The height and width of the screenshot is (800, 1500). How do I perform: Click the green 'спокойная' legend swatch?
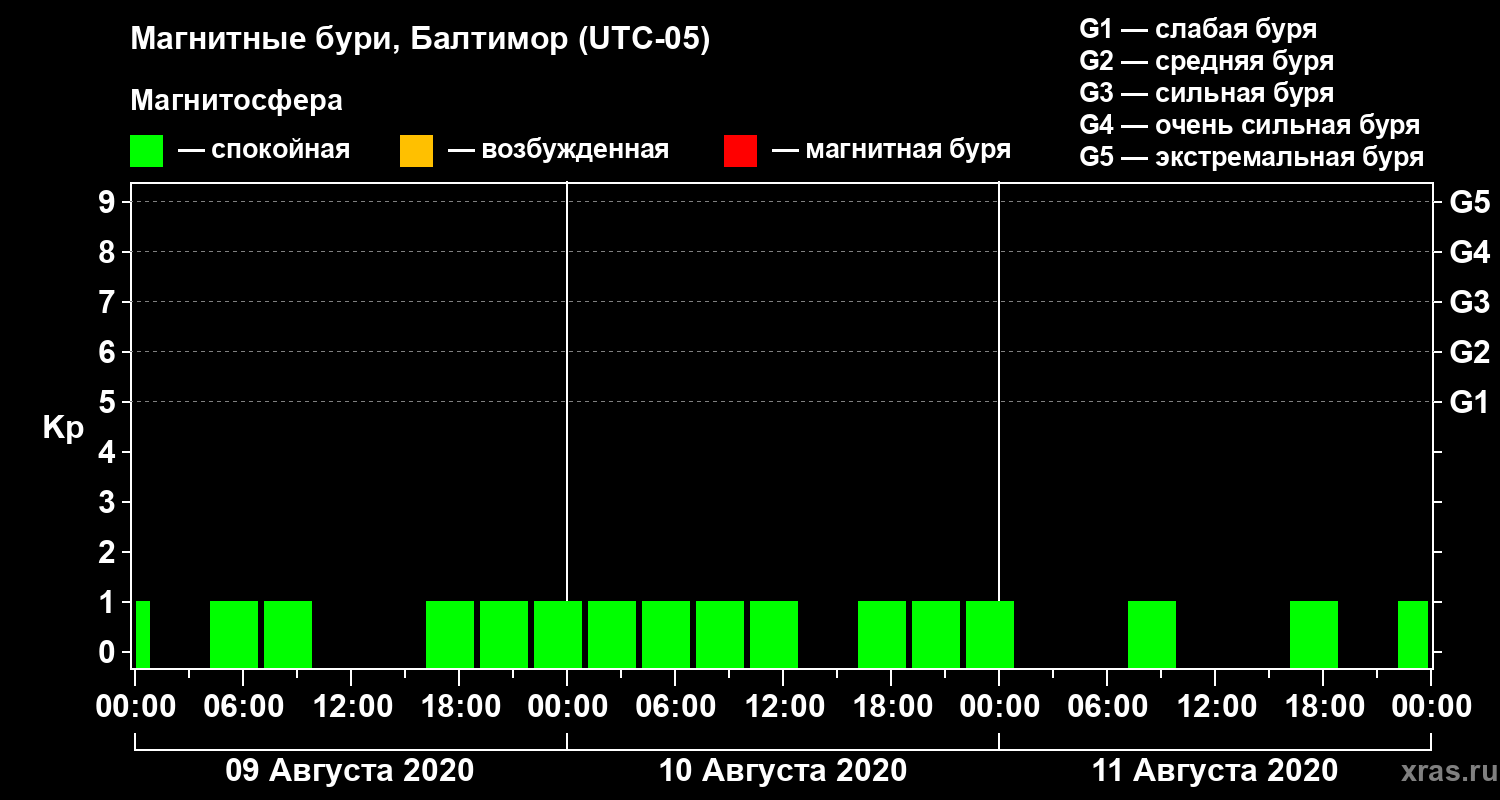[x=146, y=151]
